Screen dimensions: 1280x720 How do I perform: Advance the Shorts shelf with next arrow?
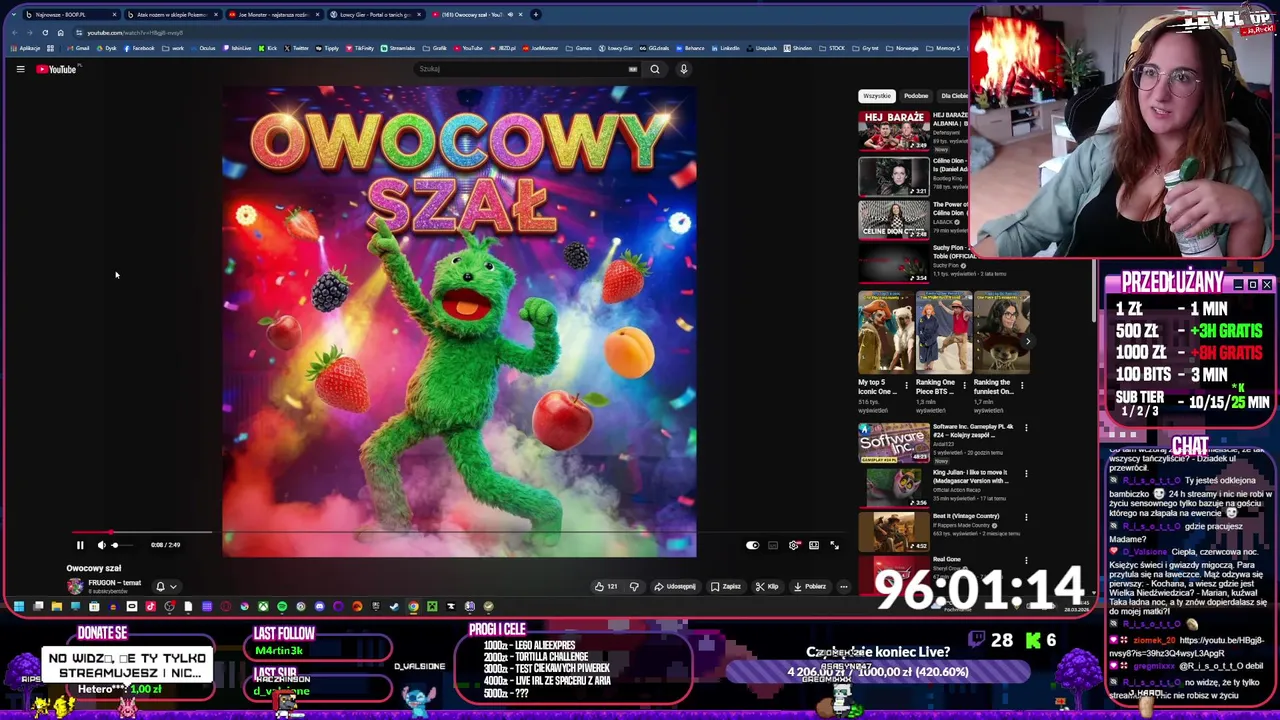tap(1028, 341)
